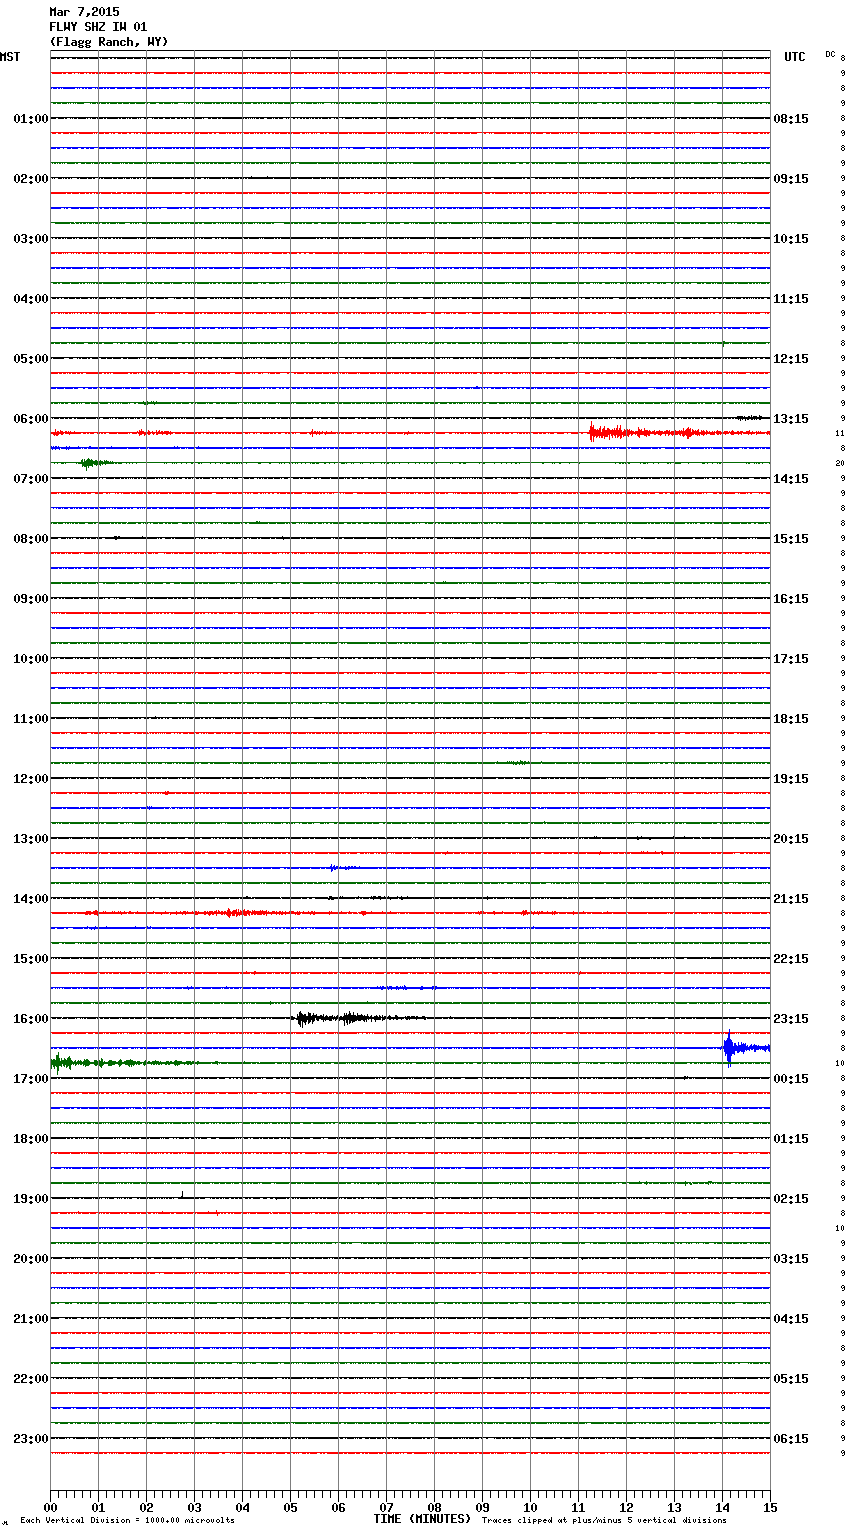Image resolution: width=850 pixels, height=1534 pixels.
Task: Click the black seismic event on the 16:00 trace
Action: [360, 1019]
